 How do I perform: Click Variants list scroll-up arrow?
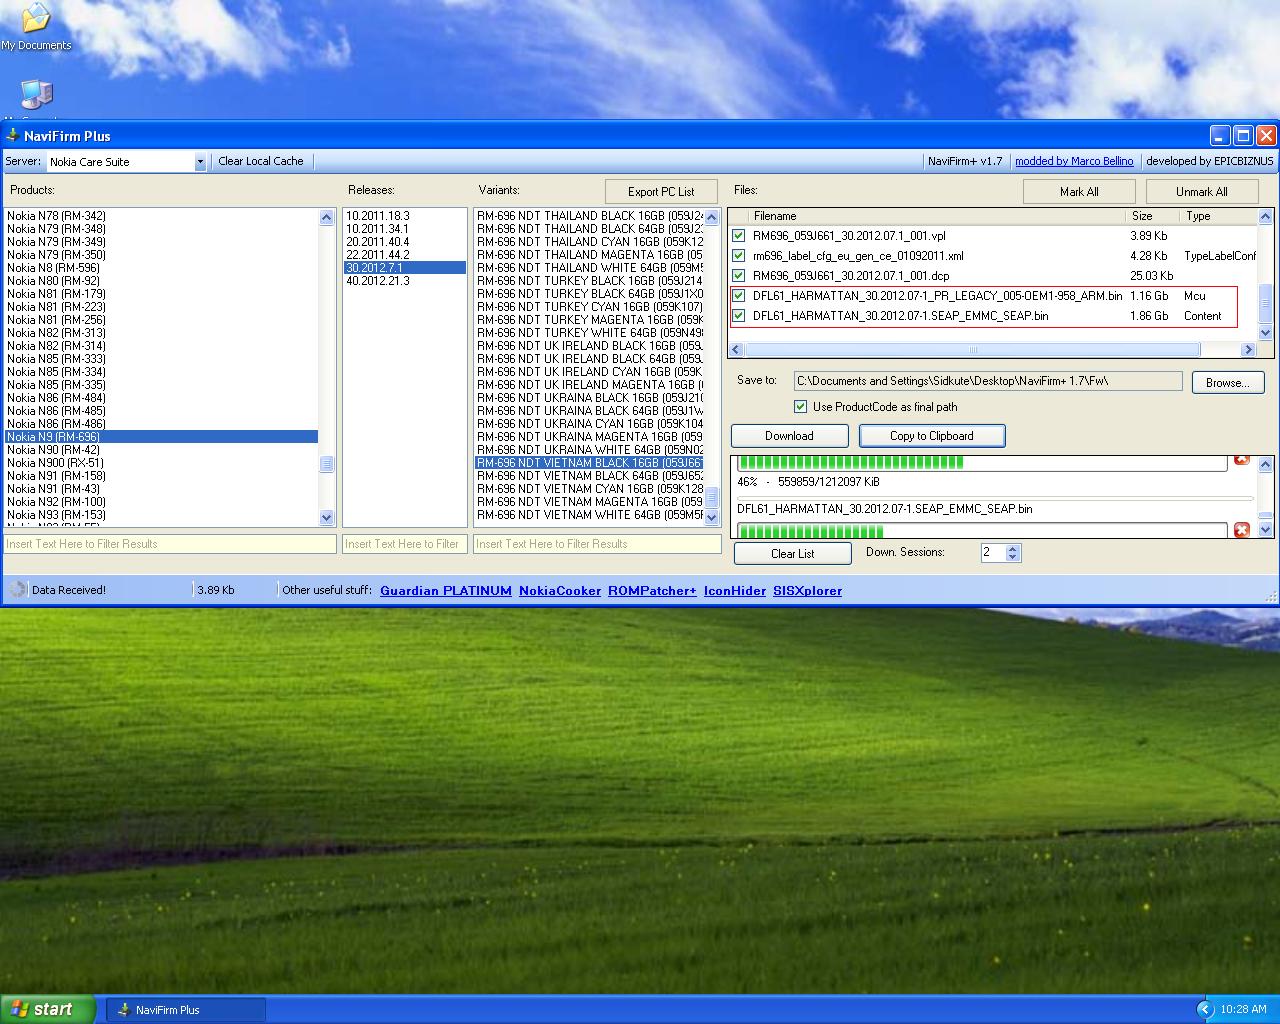[x=712, y=217]
